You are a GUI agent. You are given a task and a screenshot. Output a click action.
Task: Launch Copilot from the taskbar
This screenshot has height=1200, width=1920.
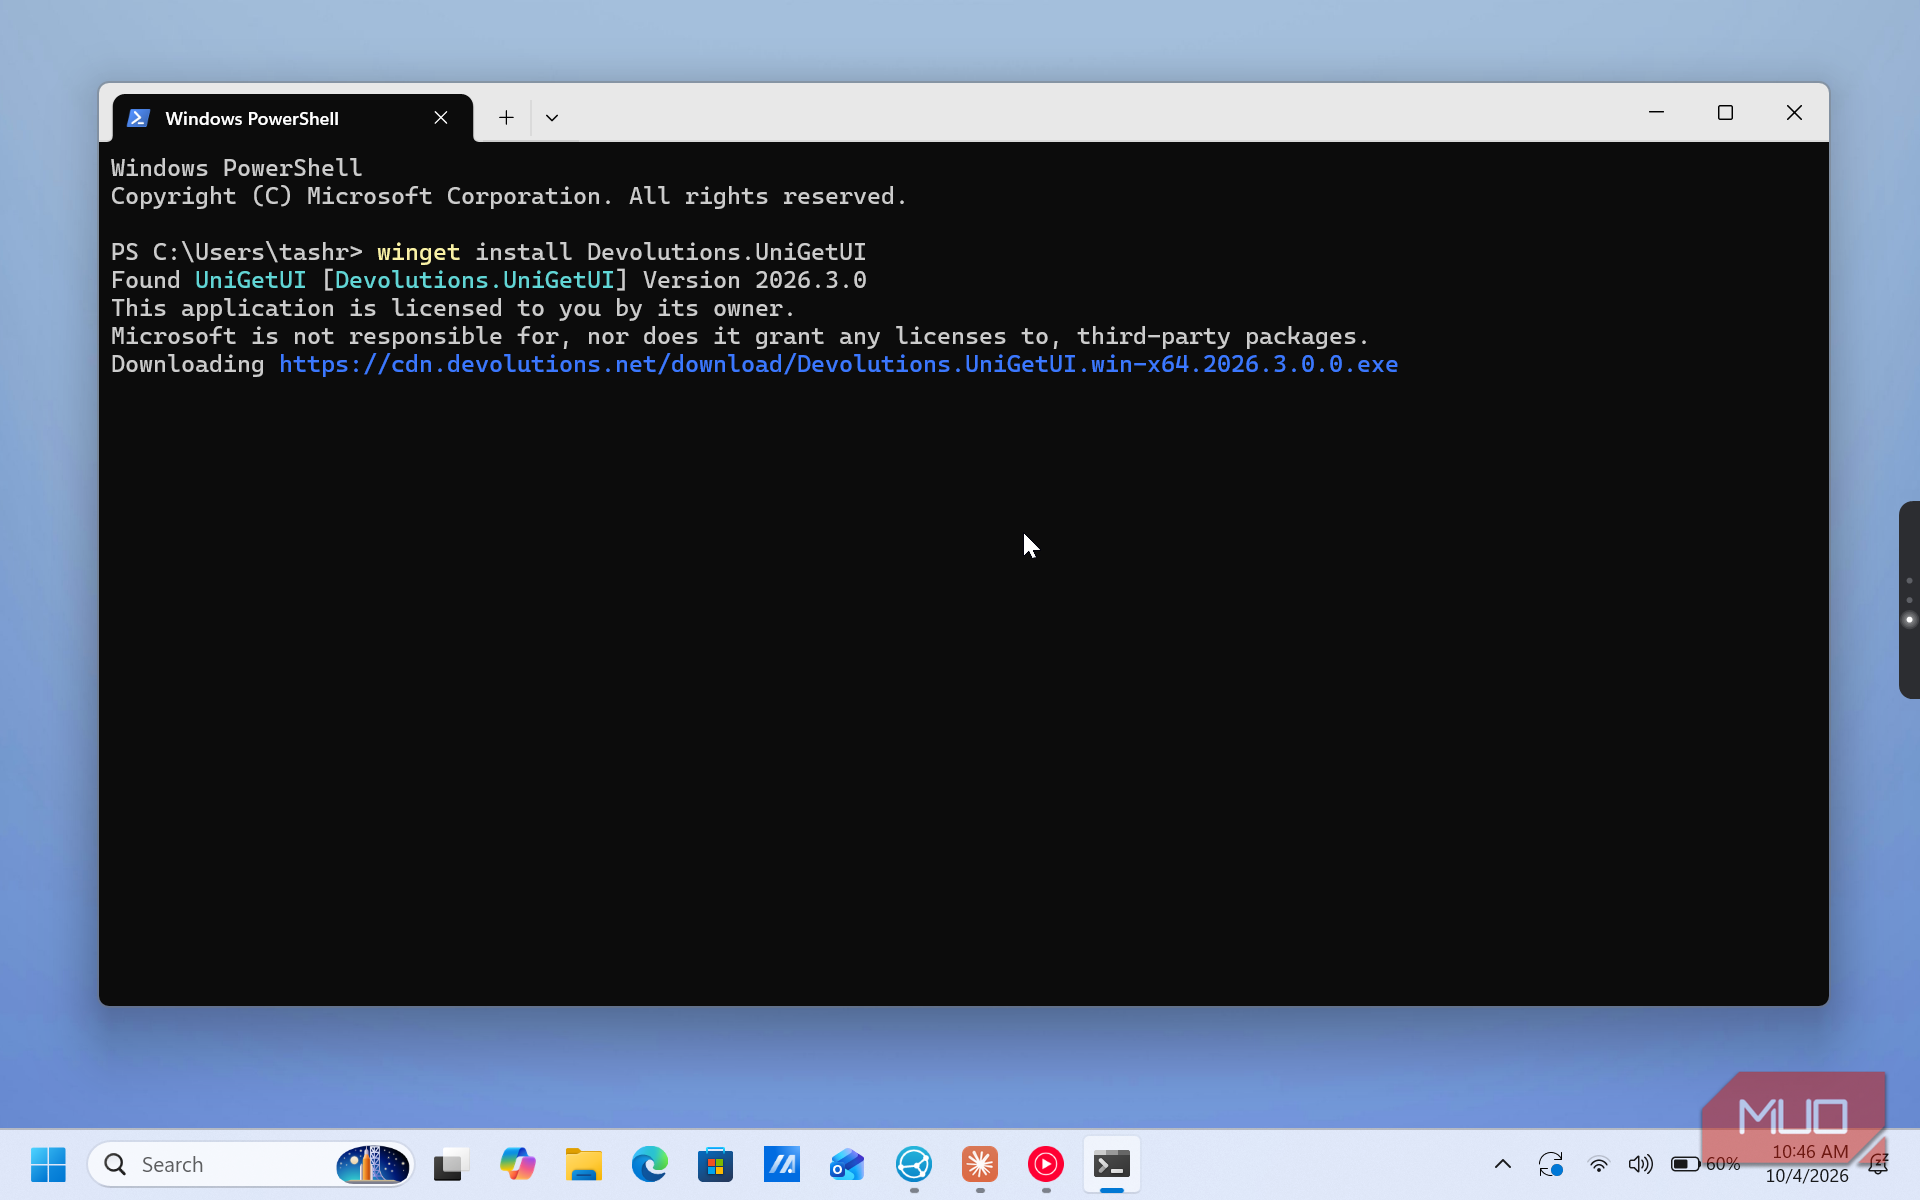(x=517, y=1164)
